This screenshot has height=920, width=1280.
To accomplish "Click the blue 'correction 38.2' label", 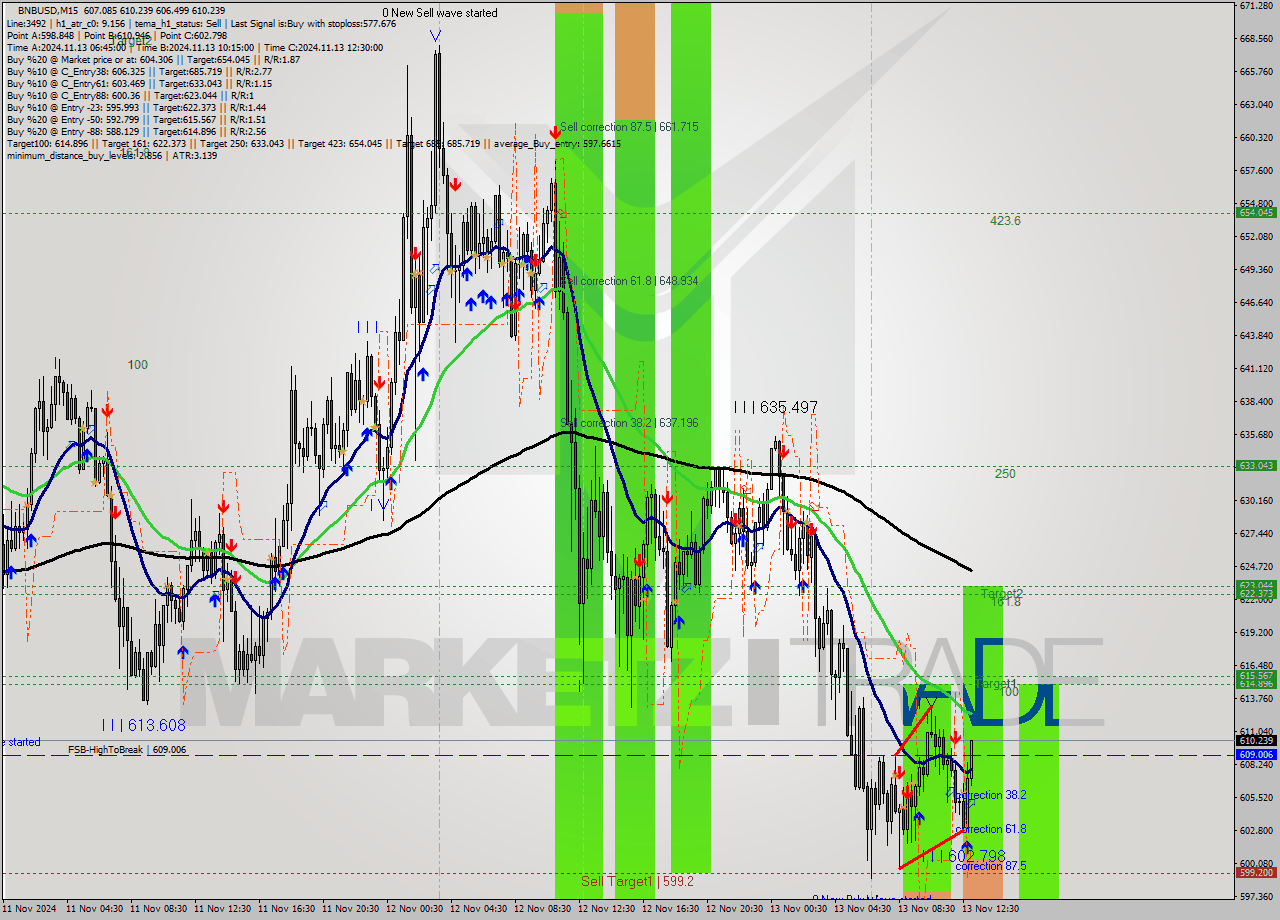I will pyautogui.click(x=990, y=795).
